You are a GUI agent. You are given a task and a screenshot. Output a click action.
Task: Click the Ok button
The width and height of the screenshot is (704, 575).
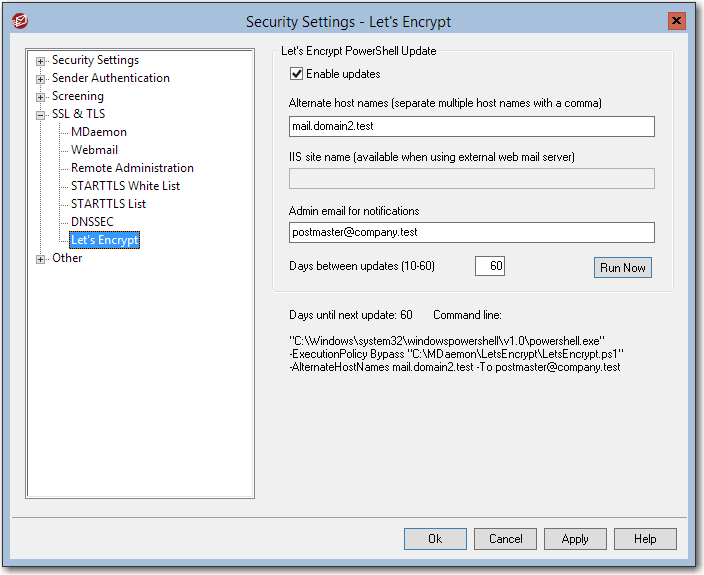435,539
